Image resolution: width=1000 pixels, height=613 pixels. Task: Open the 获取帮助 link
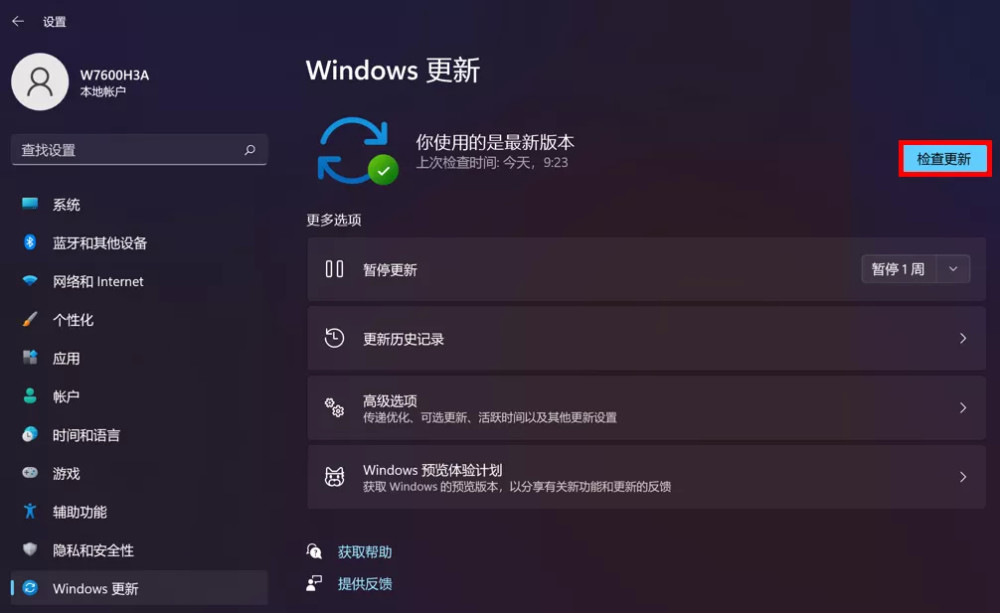tap(365, 552)
